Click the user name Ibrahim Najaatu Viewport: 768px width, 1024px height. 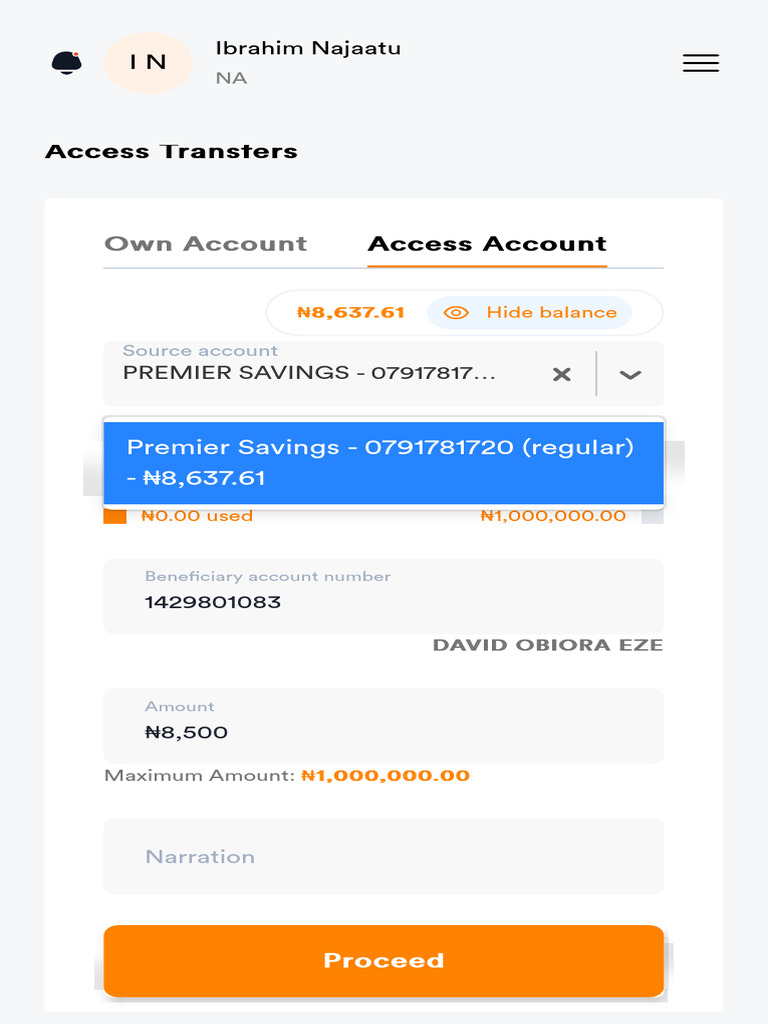308,48
